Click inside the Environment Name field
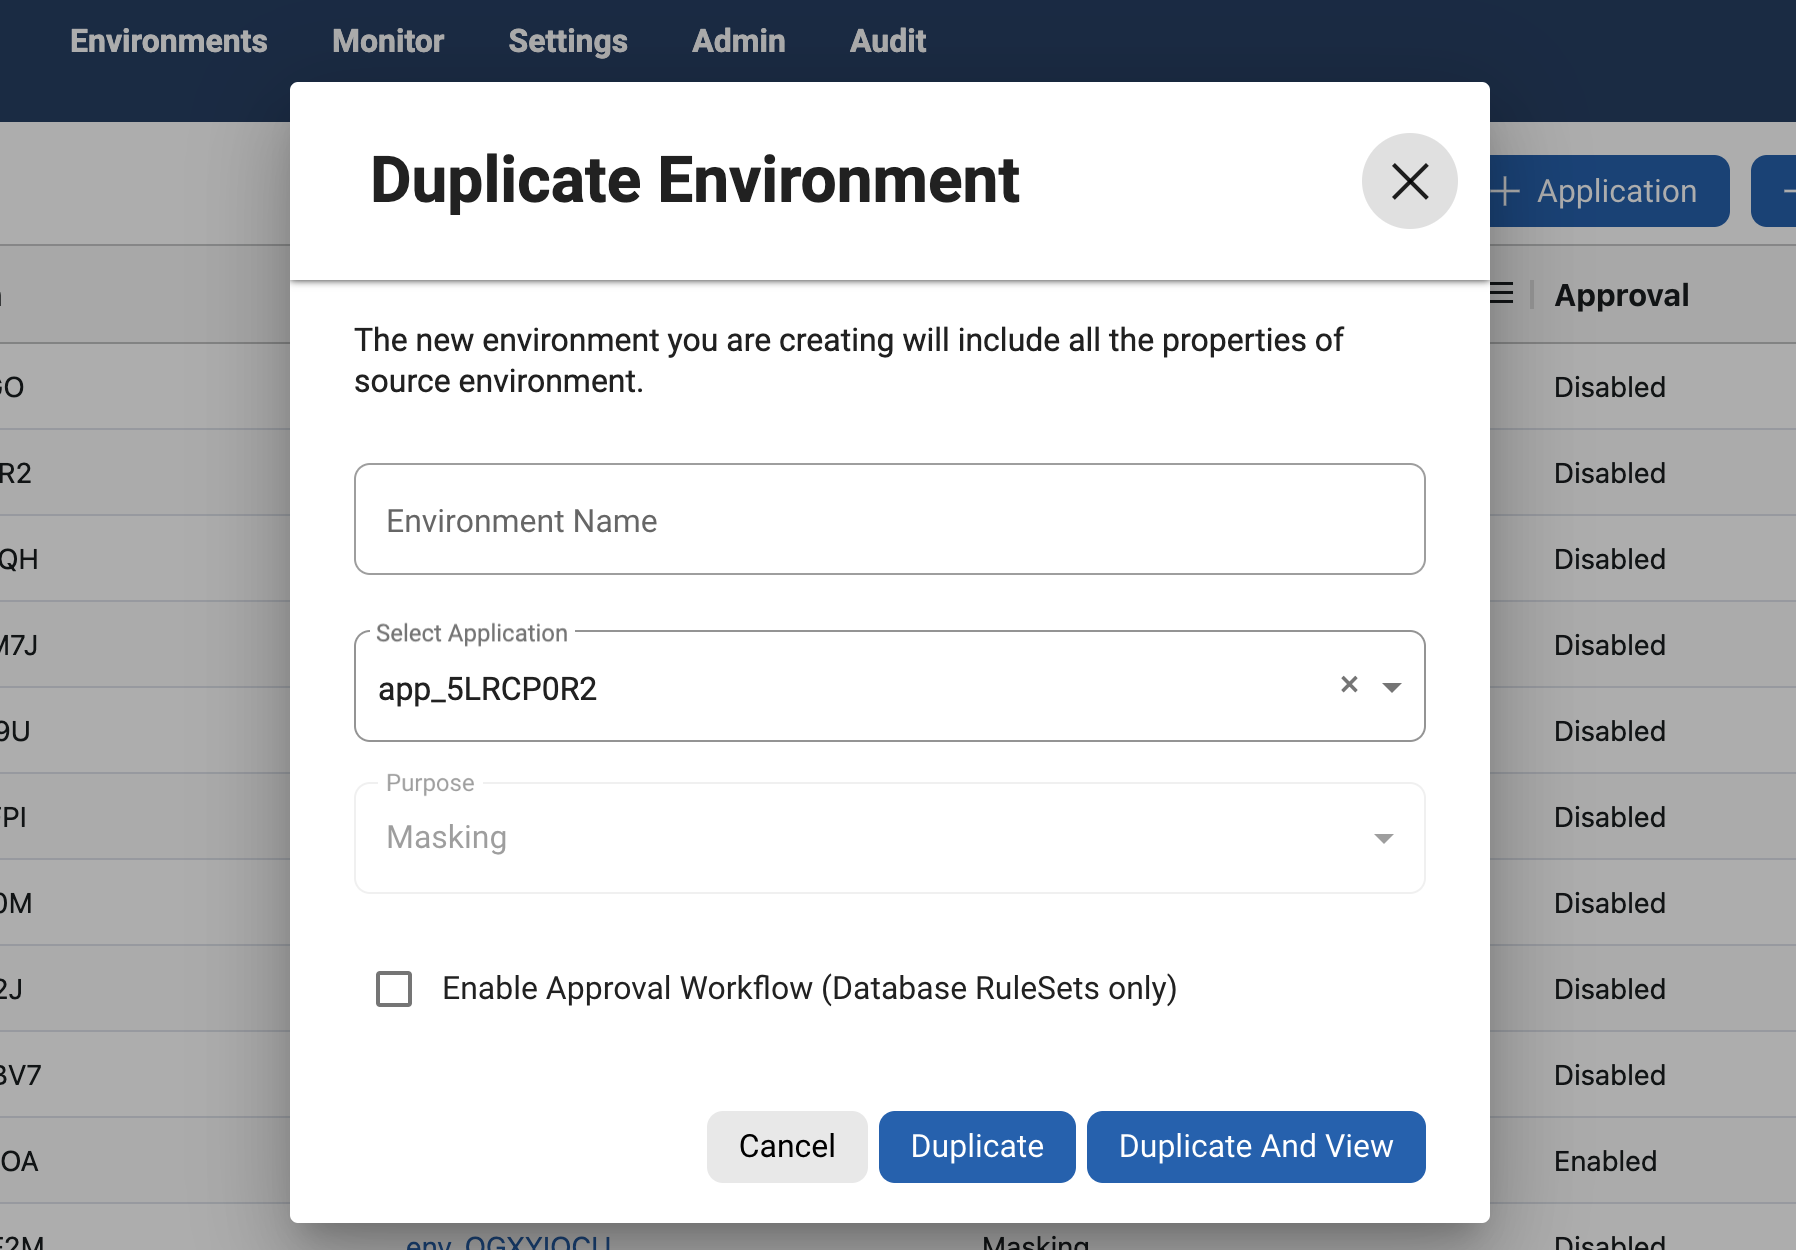This screenshot has height=1250, width=1796. pyautogui.click(x=889, y=519)
